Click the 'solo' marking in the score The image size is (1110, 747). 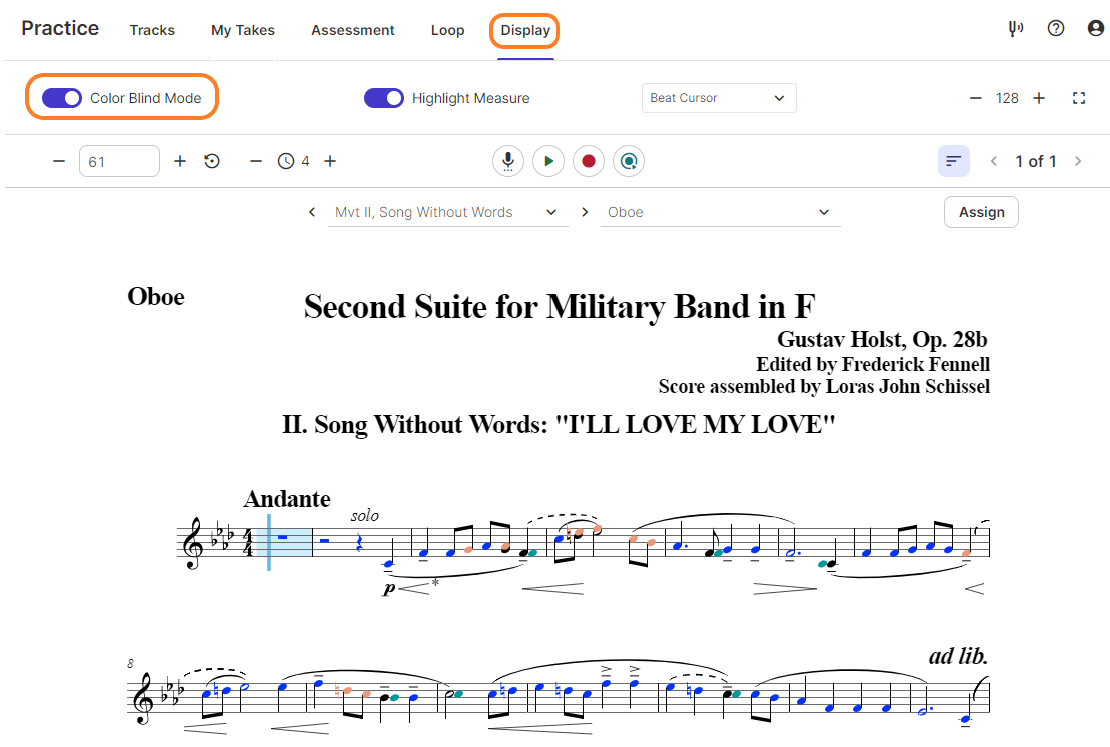click(x=365, y=515)
